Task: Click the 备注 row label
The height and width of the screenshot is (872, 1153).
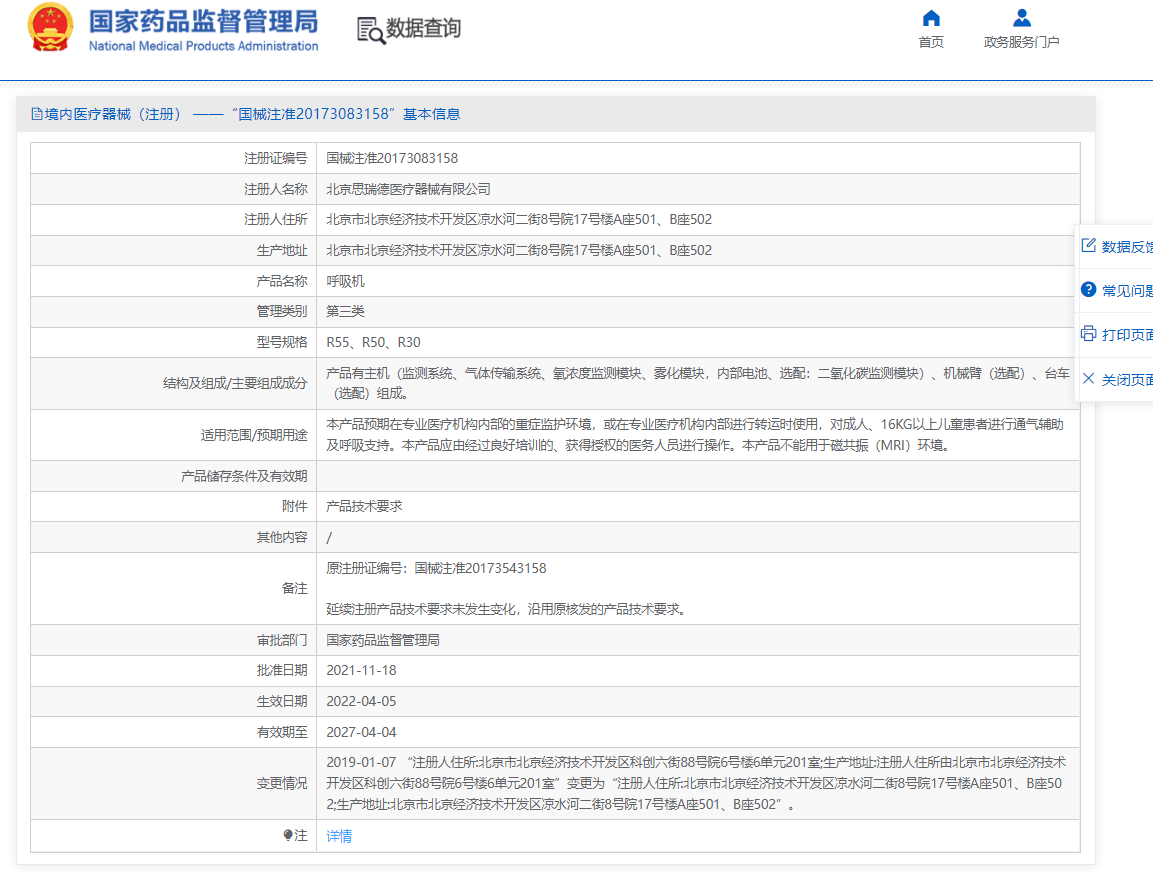Action: (x=295, y=588)
